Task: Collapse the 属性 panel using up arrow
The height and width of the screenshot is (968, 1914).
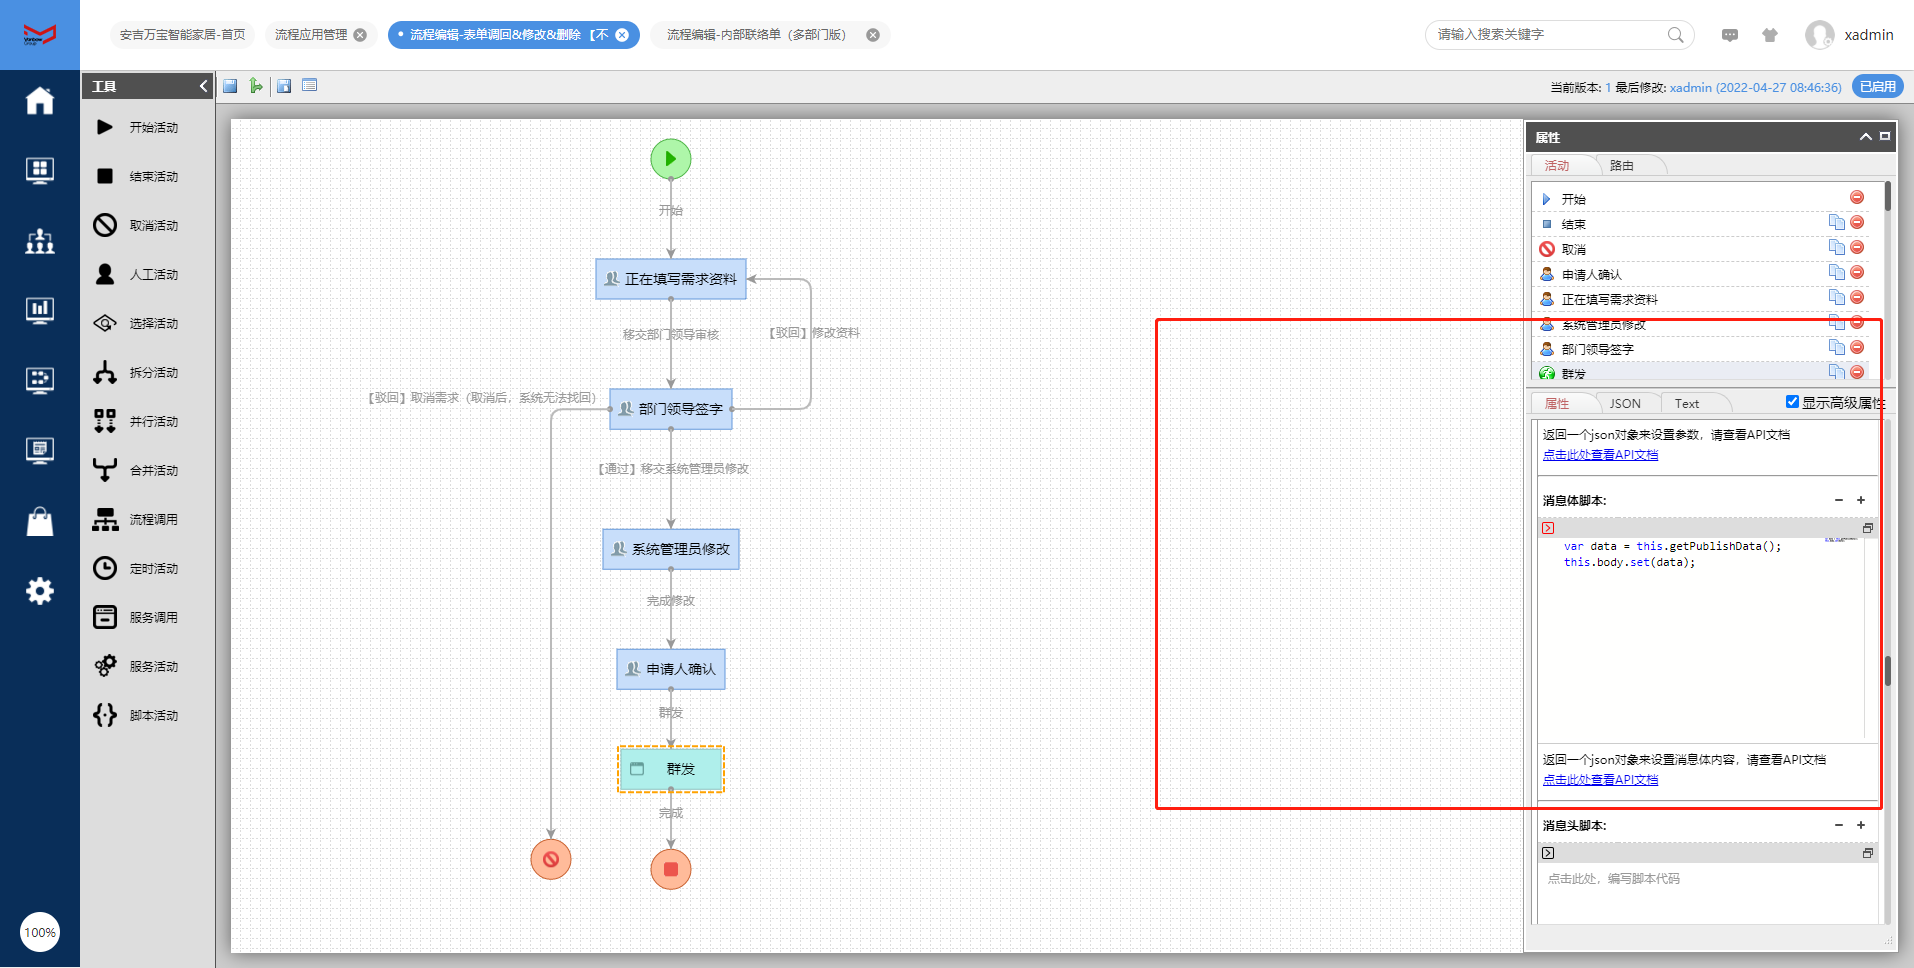Action: (1865, 137)
